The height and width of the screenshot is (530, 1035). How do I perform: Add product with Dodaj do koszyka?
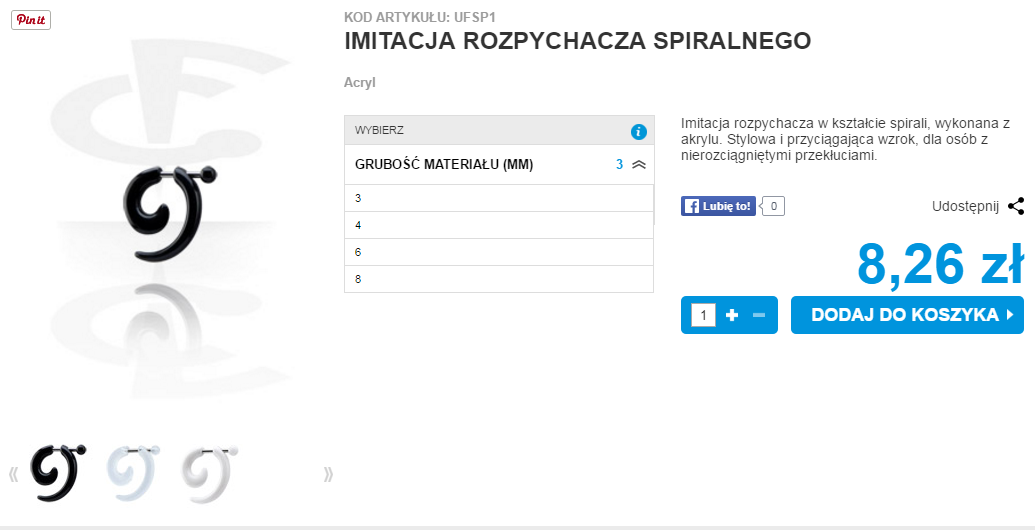pyautogui.click(x=907, y=315)
